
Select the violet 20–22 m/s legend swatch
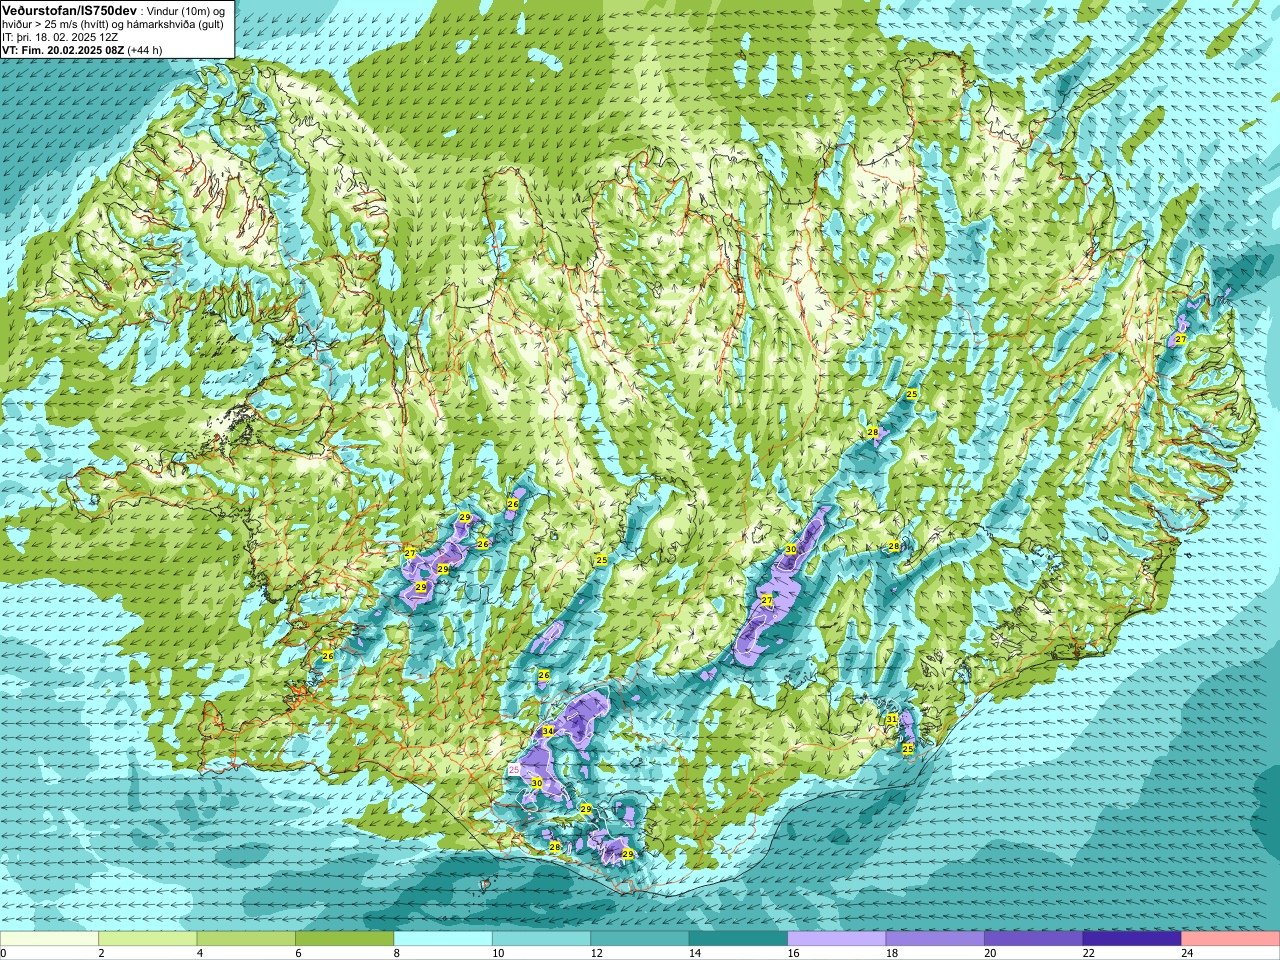click(1034, 939)
